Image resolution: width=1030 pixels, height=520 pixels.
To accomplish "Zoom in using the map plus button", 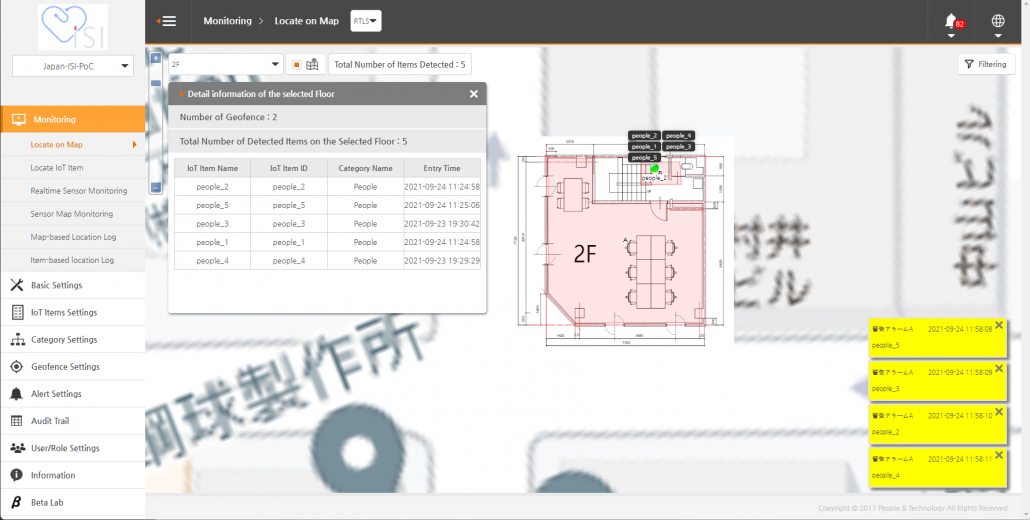I will 155,58.
